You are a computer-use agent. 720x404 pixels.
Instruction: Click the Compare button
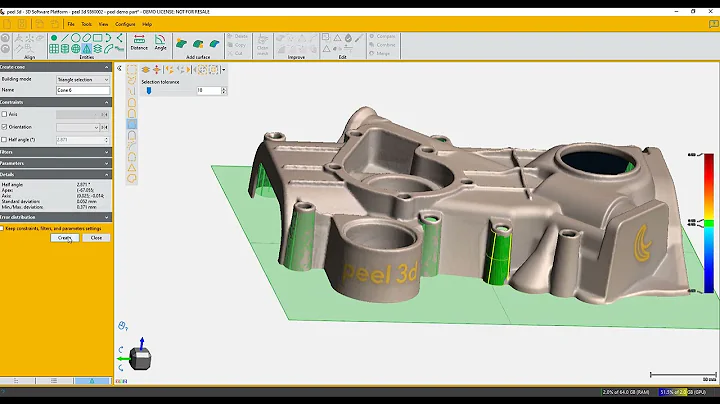point(382,36)
